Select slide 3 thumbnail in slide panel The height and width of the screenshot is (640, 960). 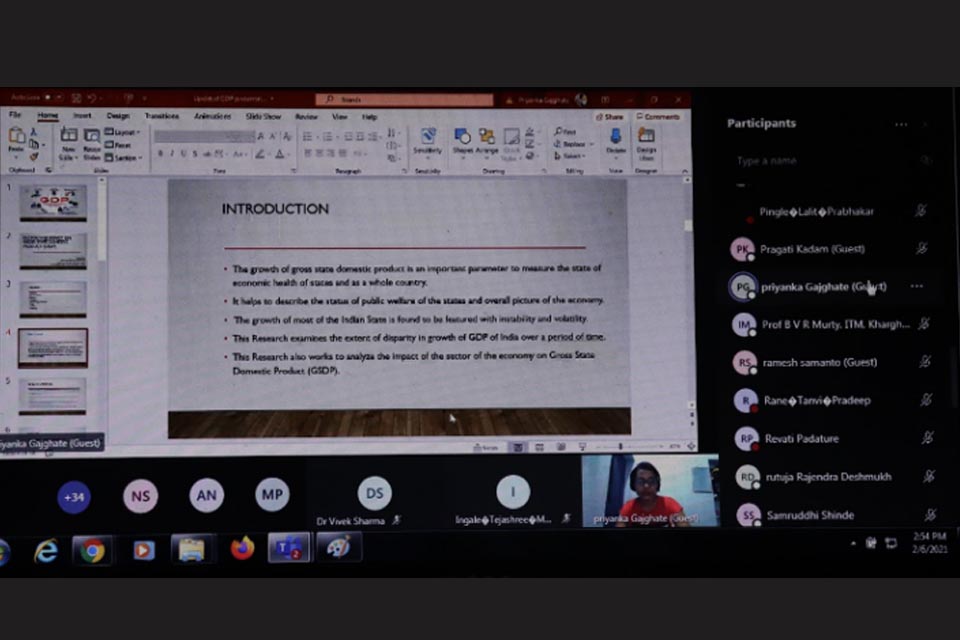point(53,299)
